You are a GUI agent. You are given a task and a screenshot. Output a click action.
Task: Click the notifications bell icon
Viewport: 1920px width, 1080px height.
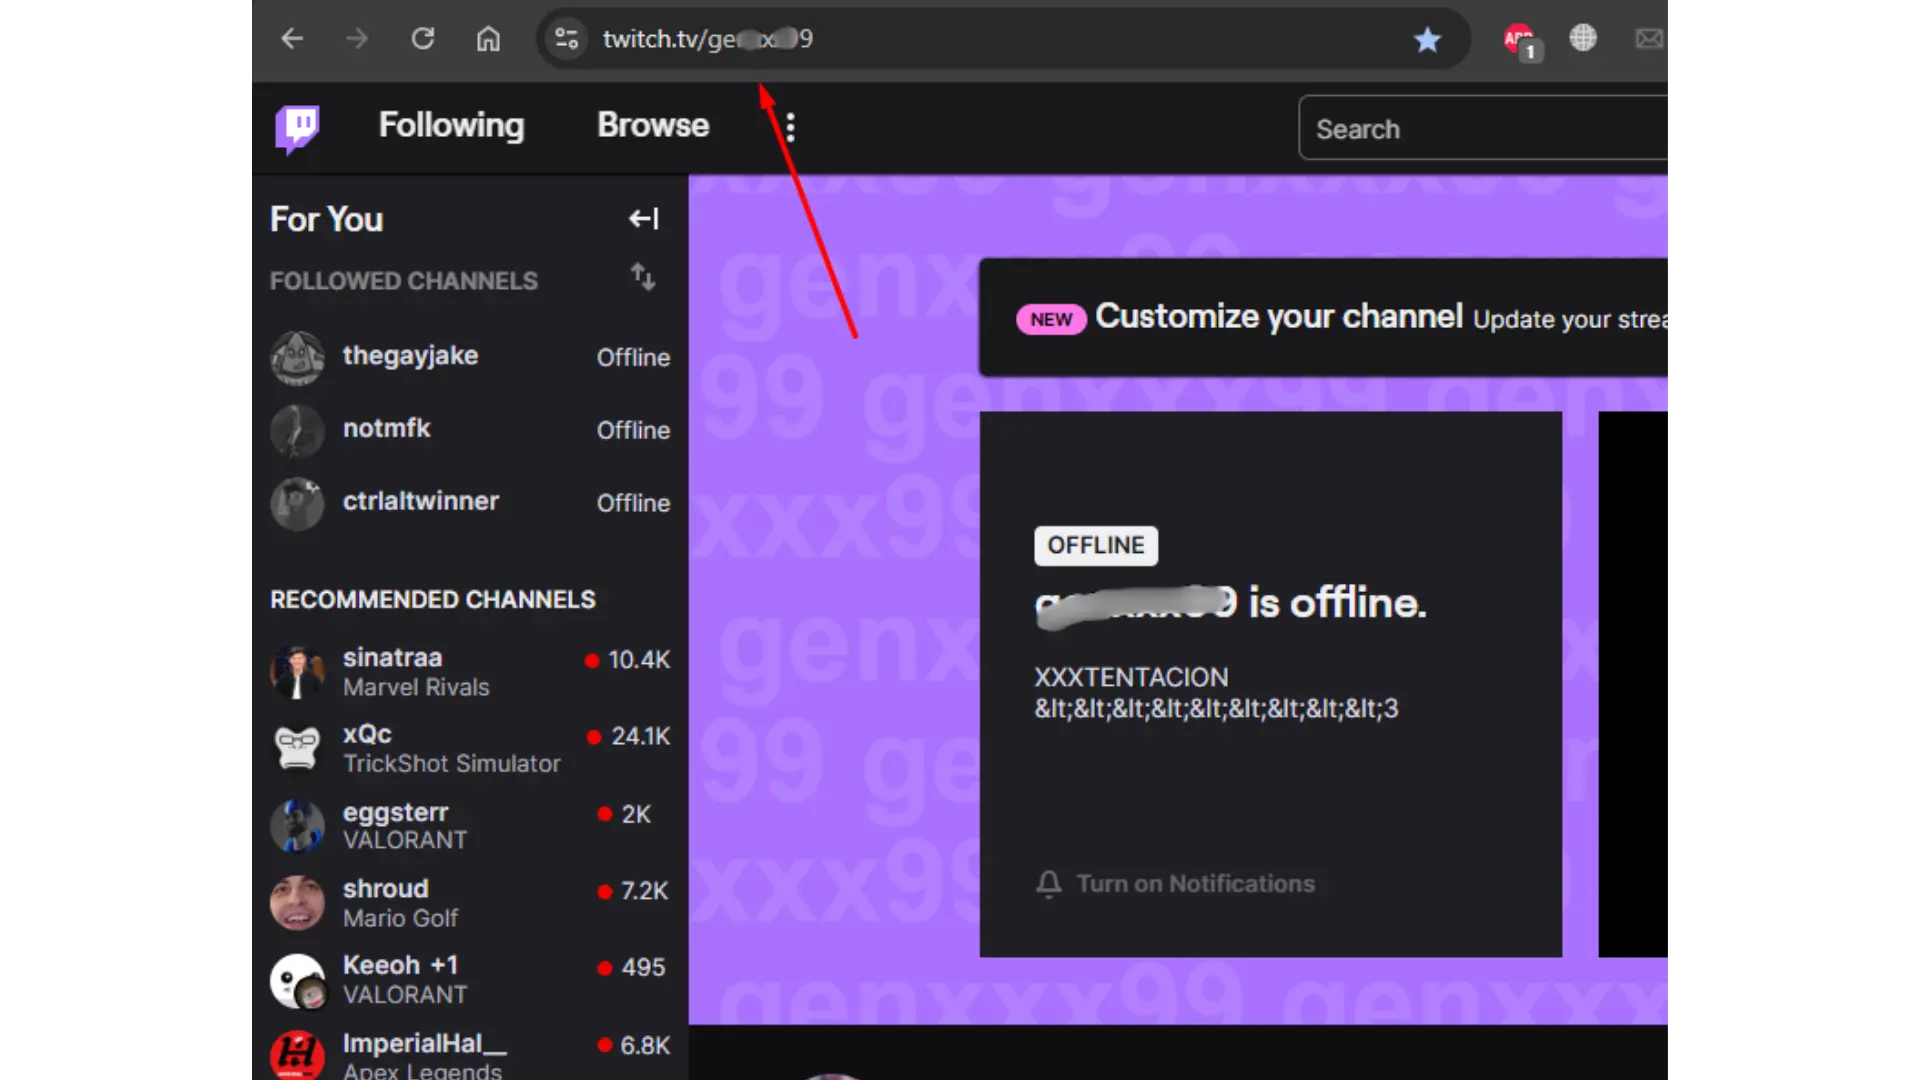coord(1048,884)
